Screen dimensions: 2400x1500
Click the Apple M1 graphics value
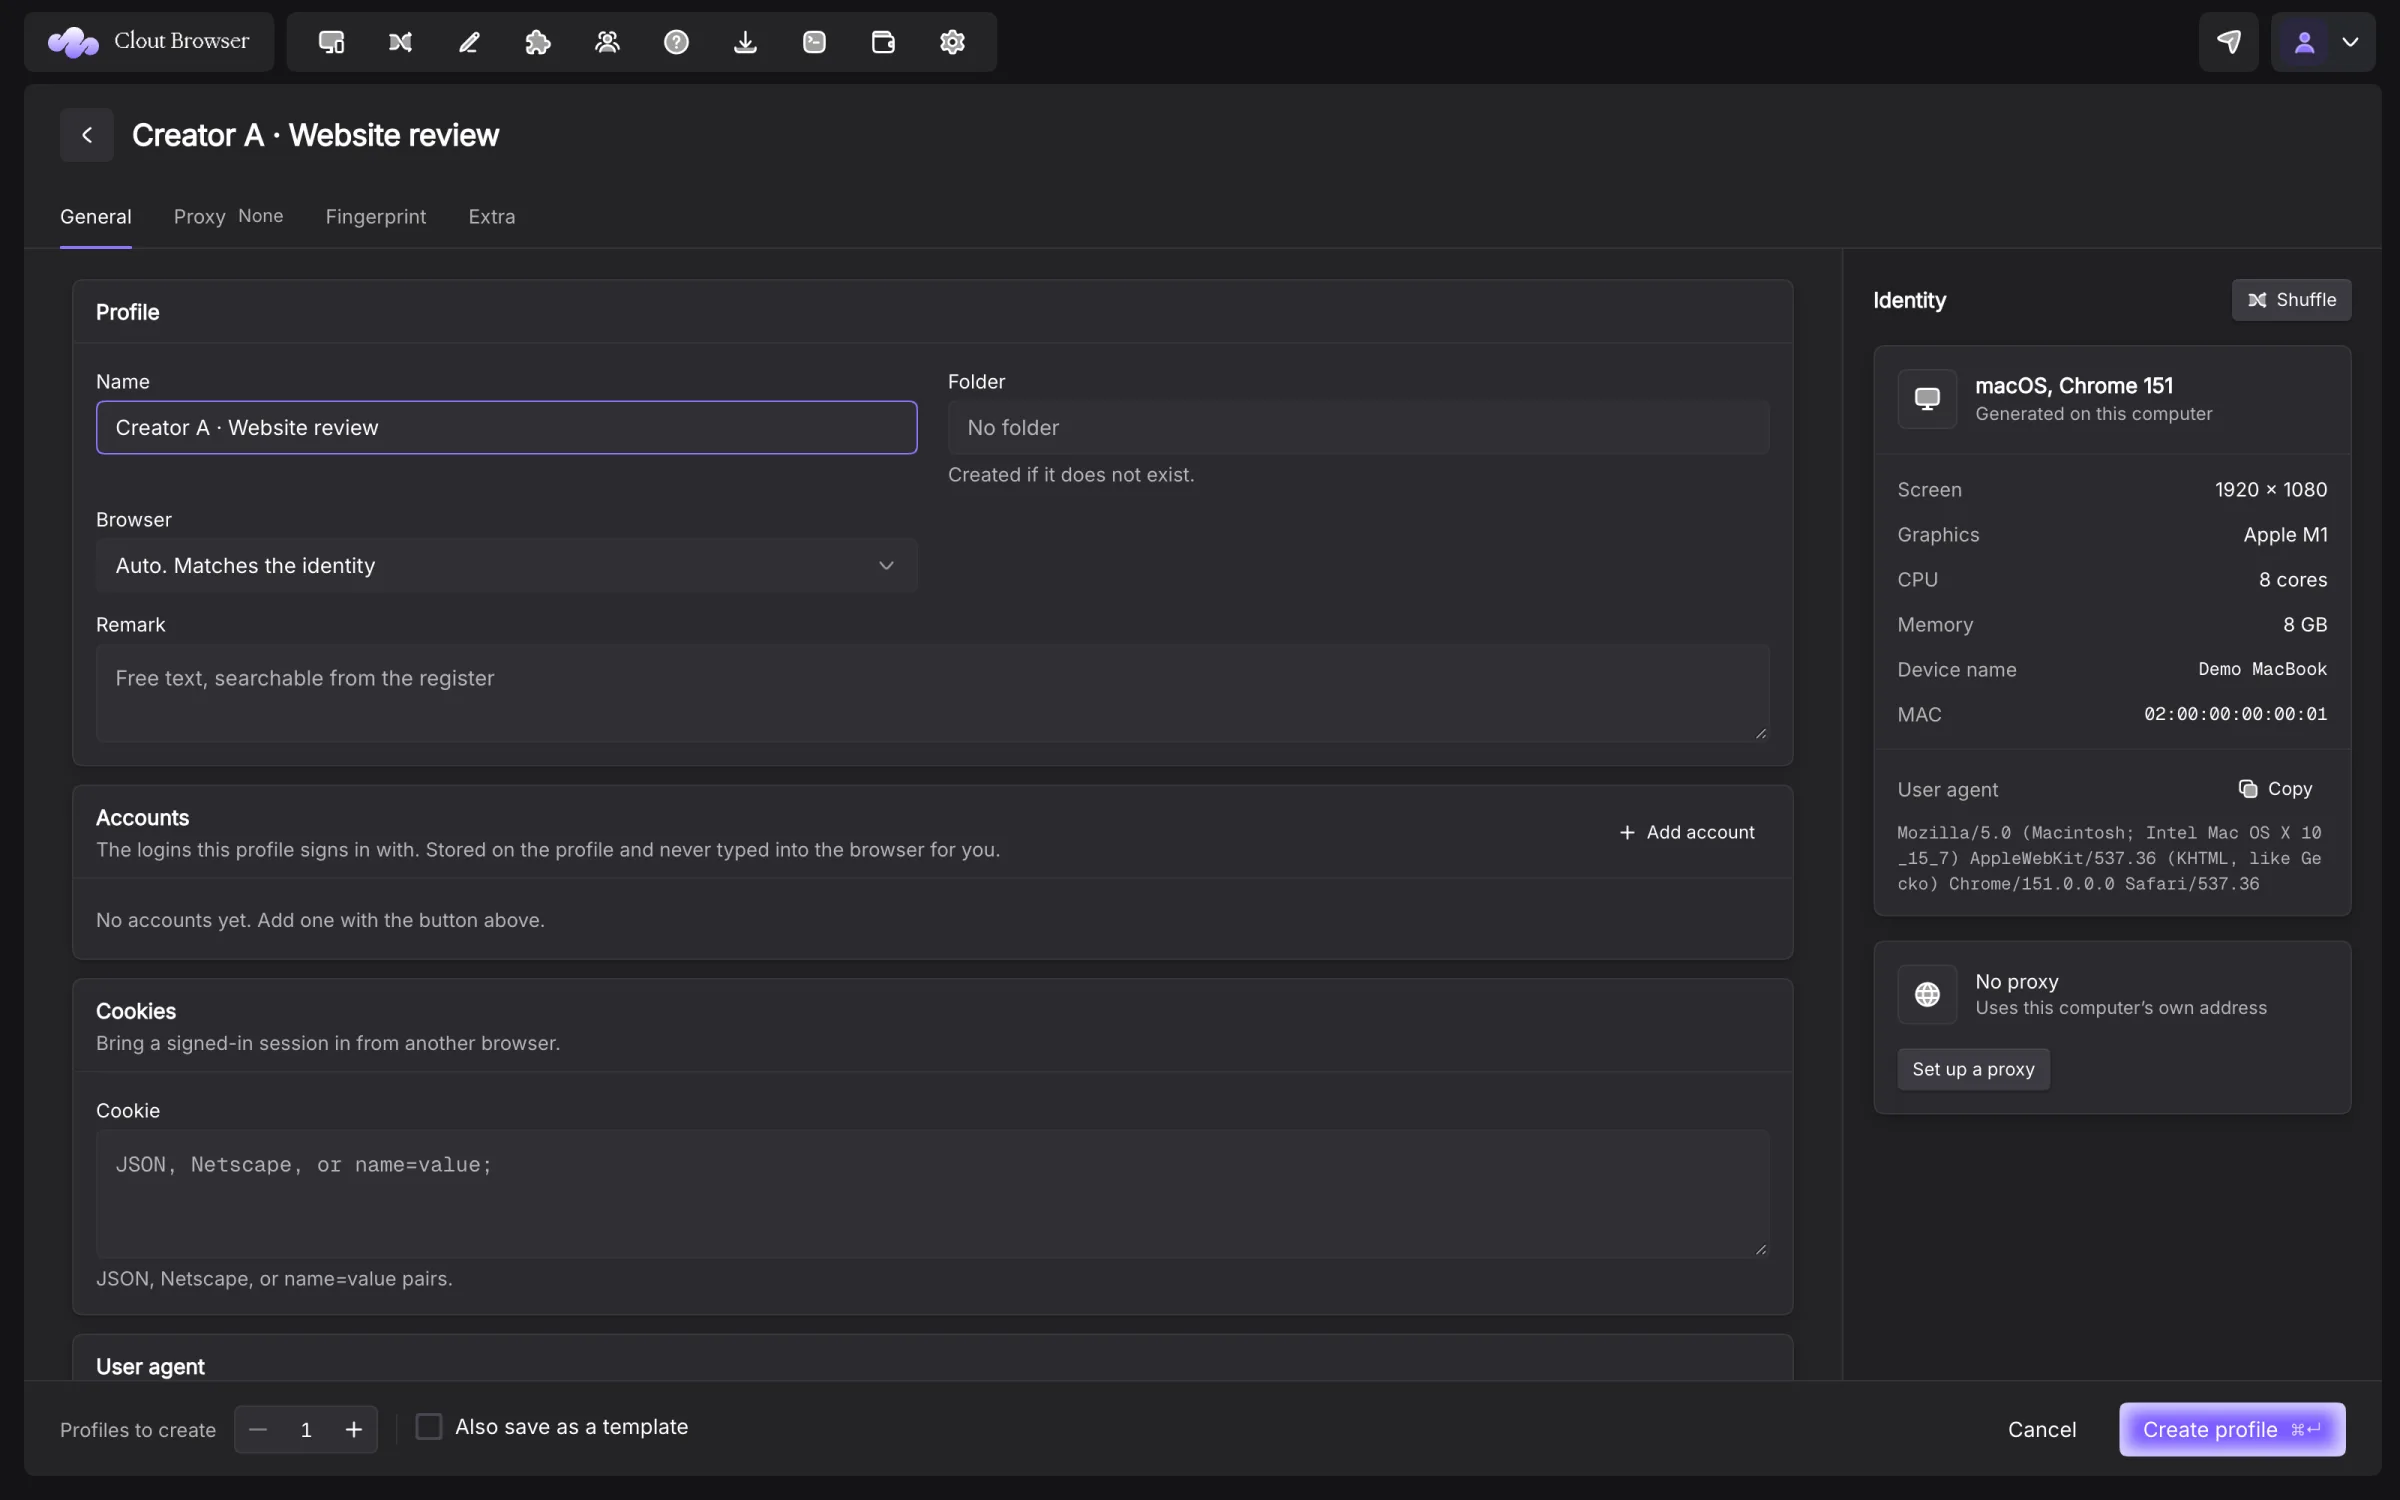(x=2285, y=535)
